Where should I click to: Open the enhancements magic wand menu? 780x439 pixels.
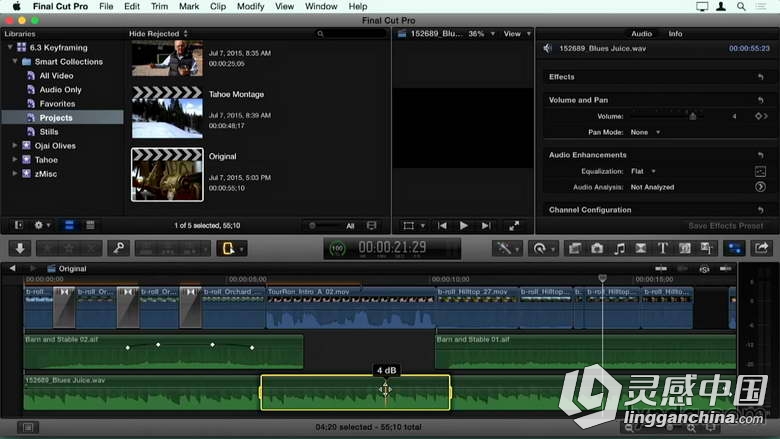pos(507,248)
